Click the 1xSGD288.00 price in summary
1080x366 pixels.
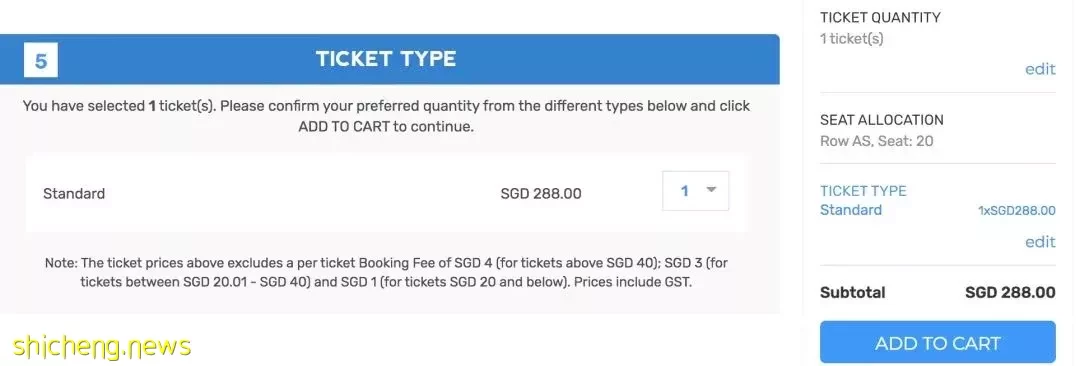tap(1017, 211)
